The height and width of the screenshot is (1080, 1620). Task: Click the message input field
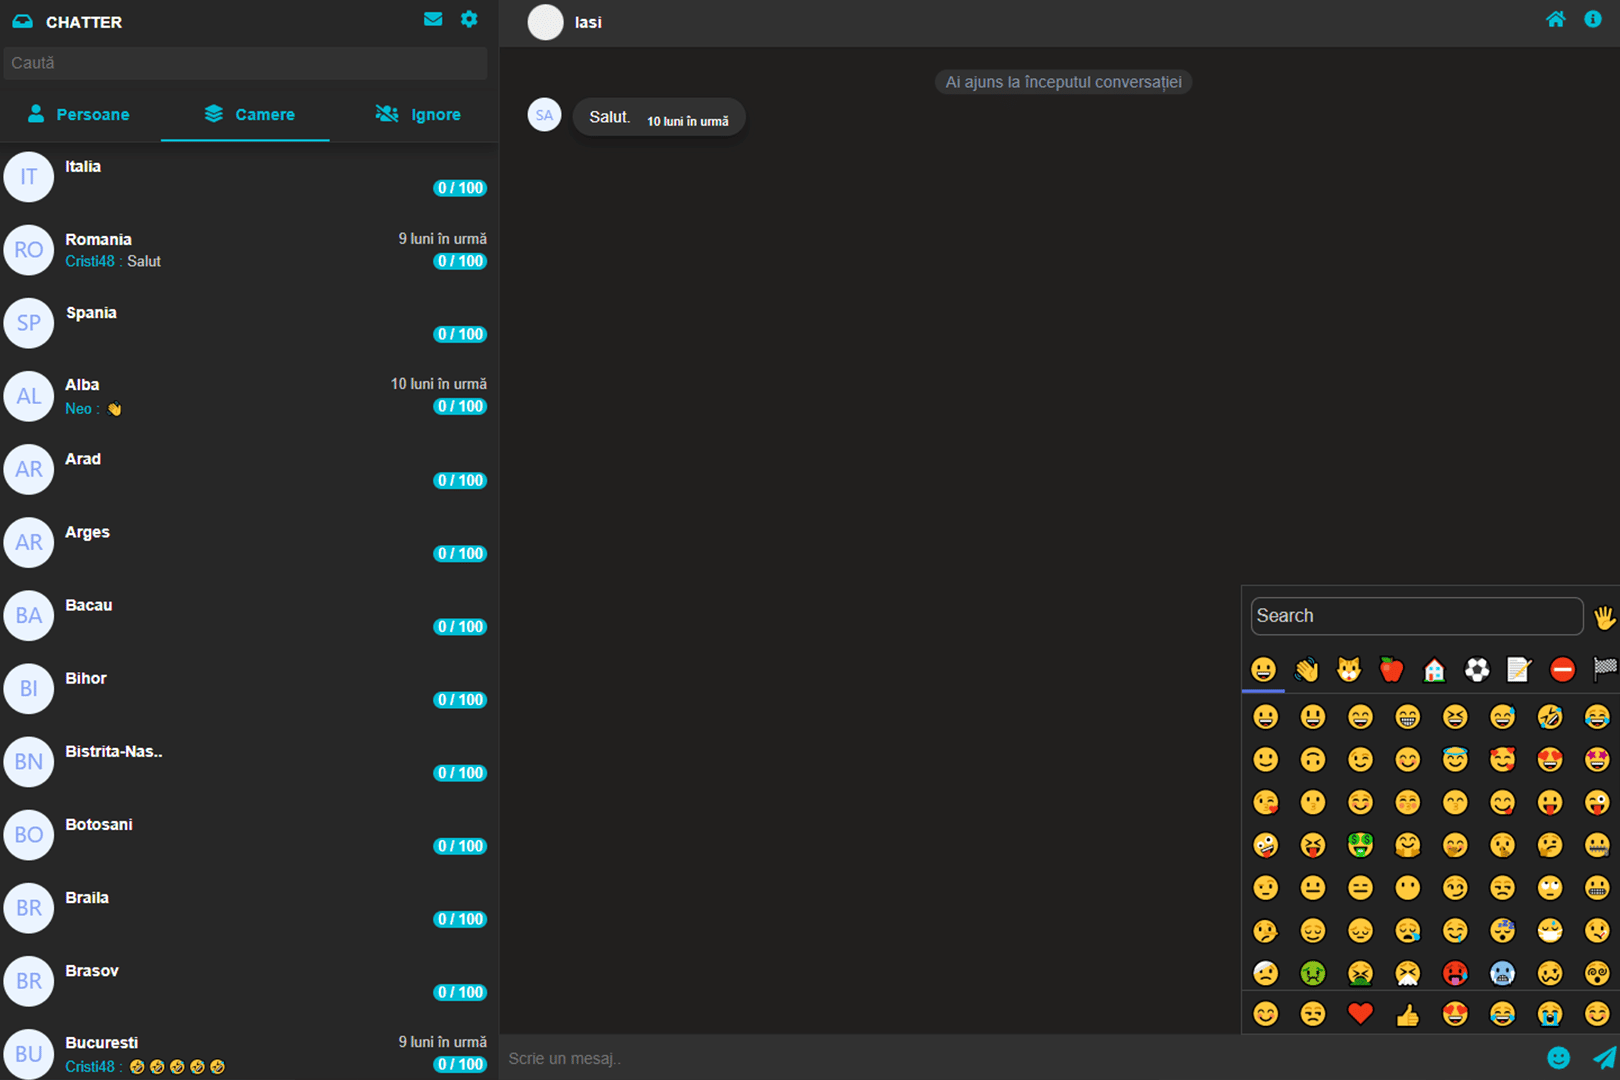tap(1020, 1058)
